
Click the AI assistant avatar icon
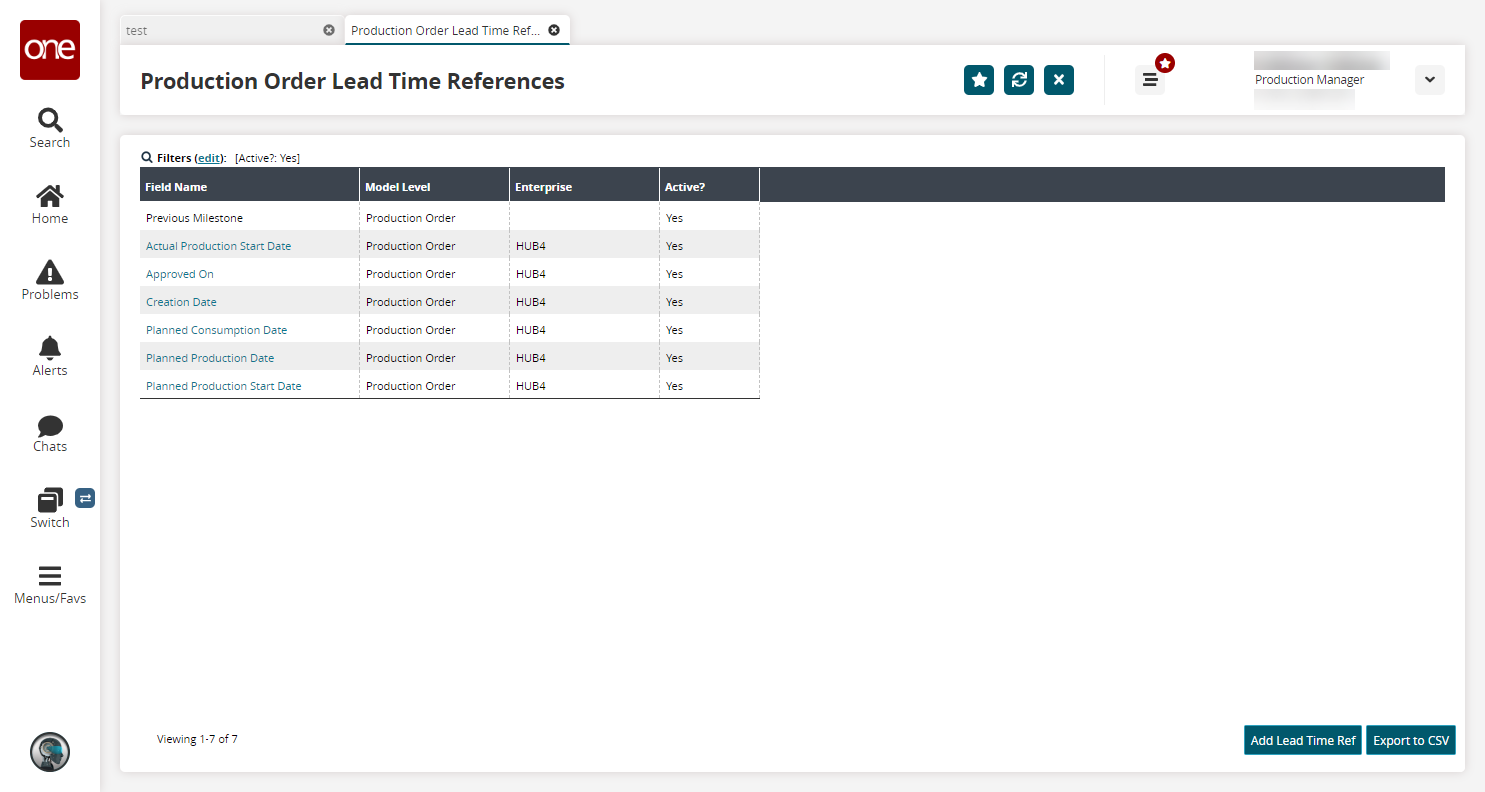(50, 752)
